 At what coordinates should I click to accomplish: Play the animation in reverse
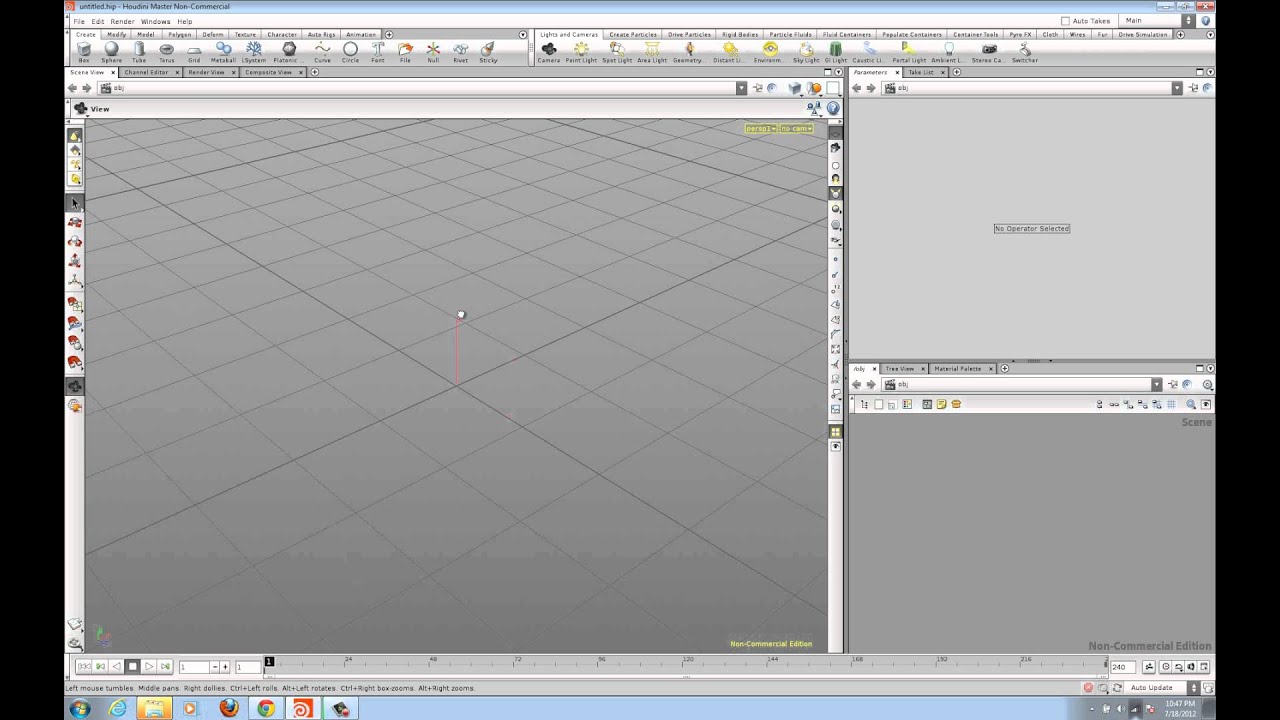pyautogui.click(x=116, y=667)
